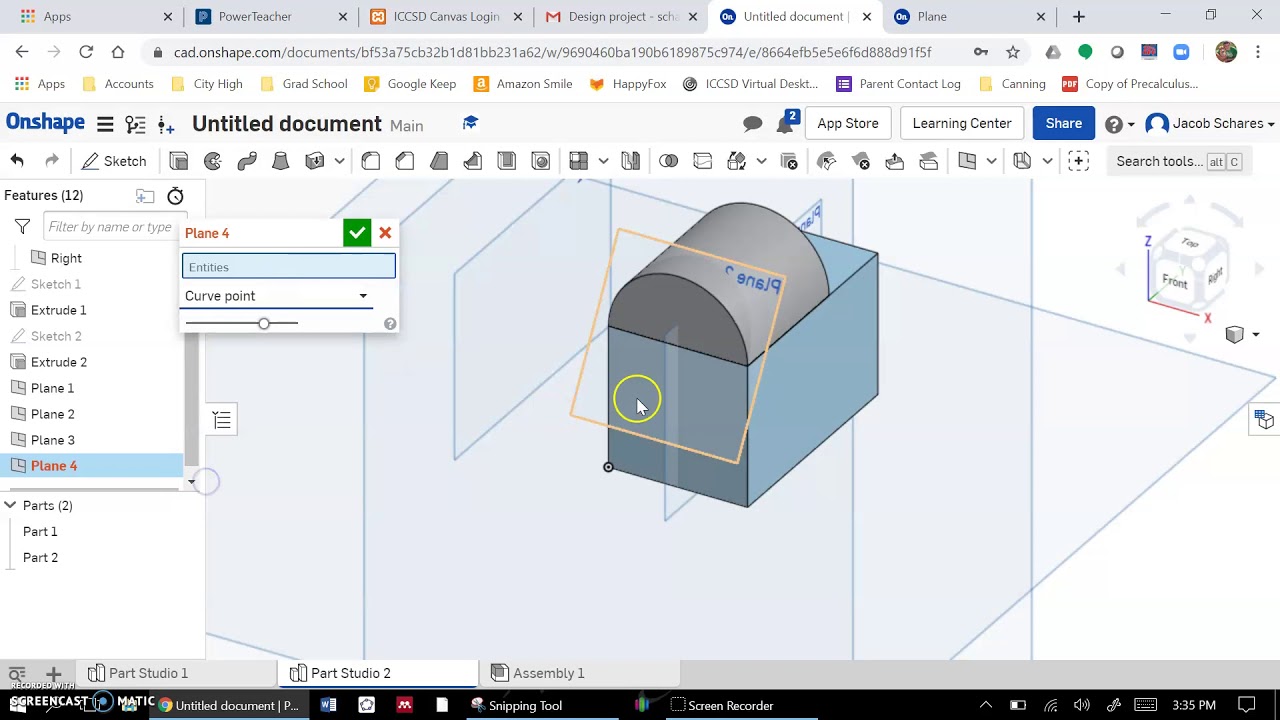Click the Entities selection field
The height and width of the screenshot is (720, 1280).
coord(289,267)
